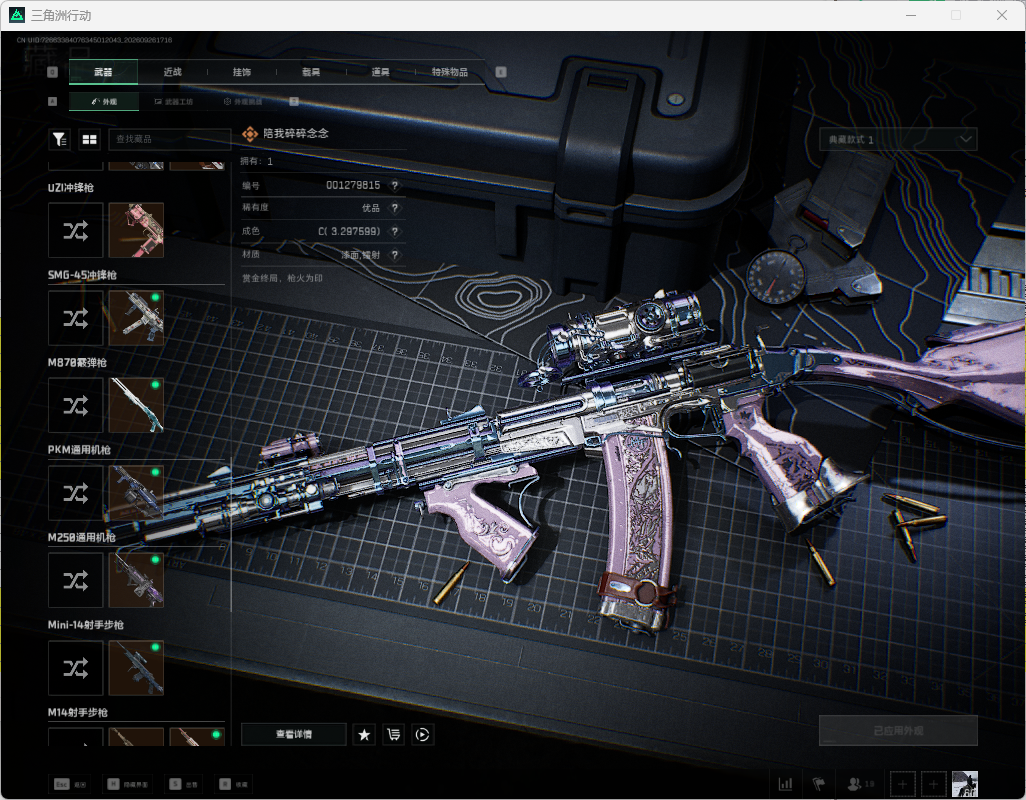This screenshot has width=1026, height=800.
Task: Go to the 特殊物品 tab
Action: click(x=450, y=72)
